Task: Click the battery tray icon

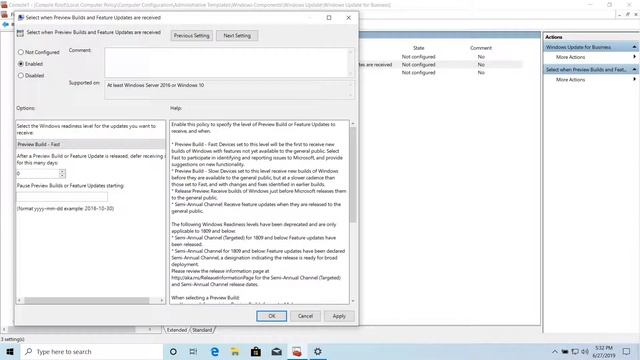Action: click(x=565, y=351)
